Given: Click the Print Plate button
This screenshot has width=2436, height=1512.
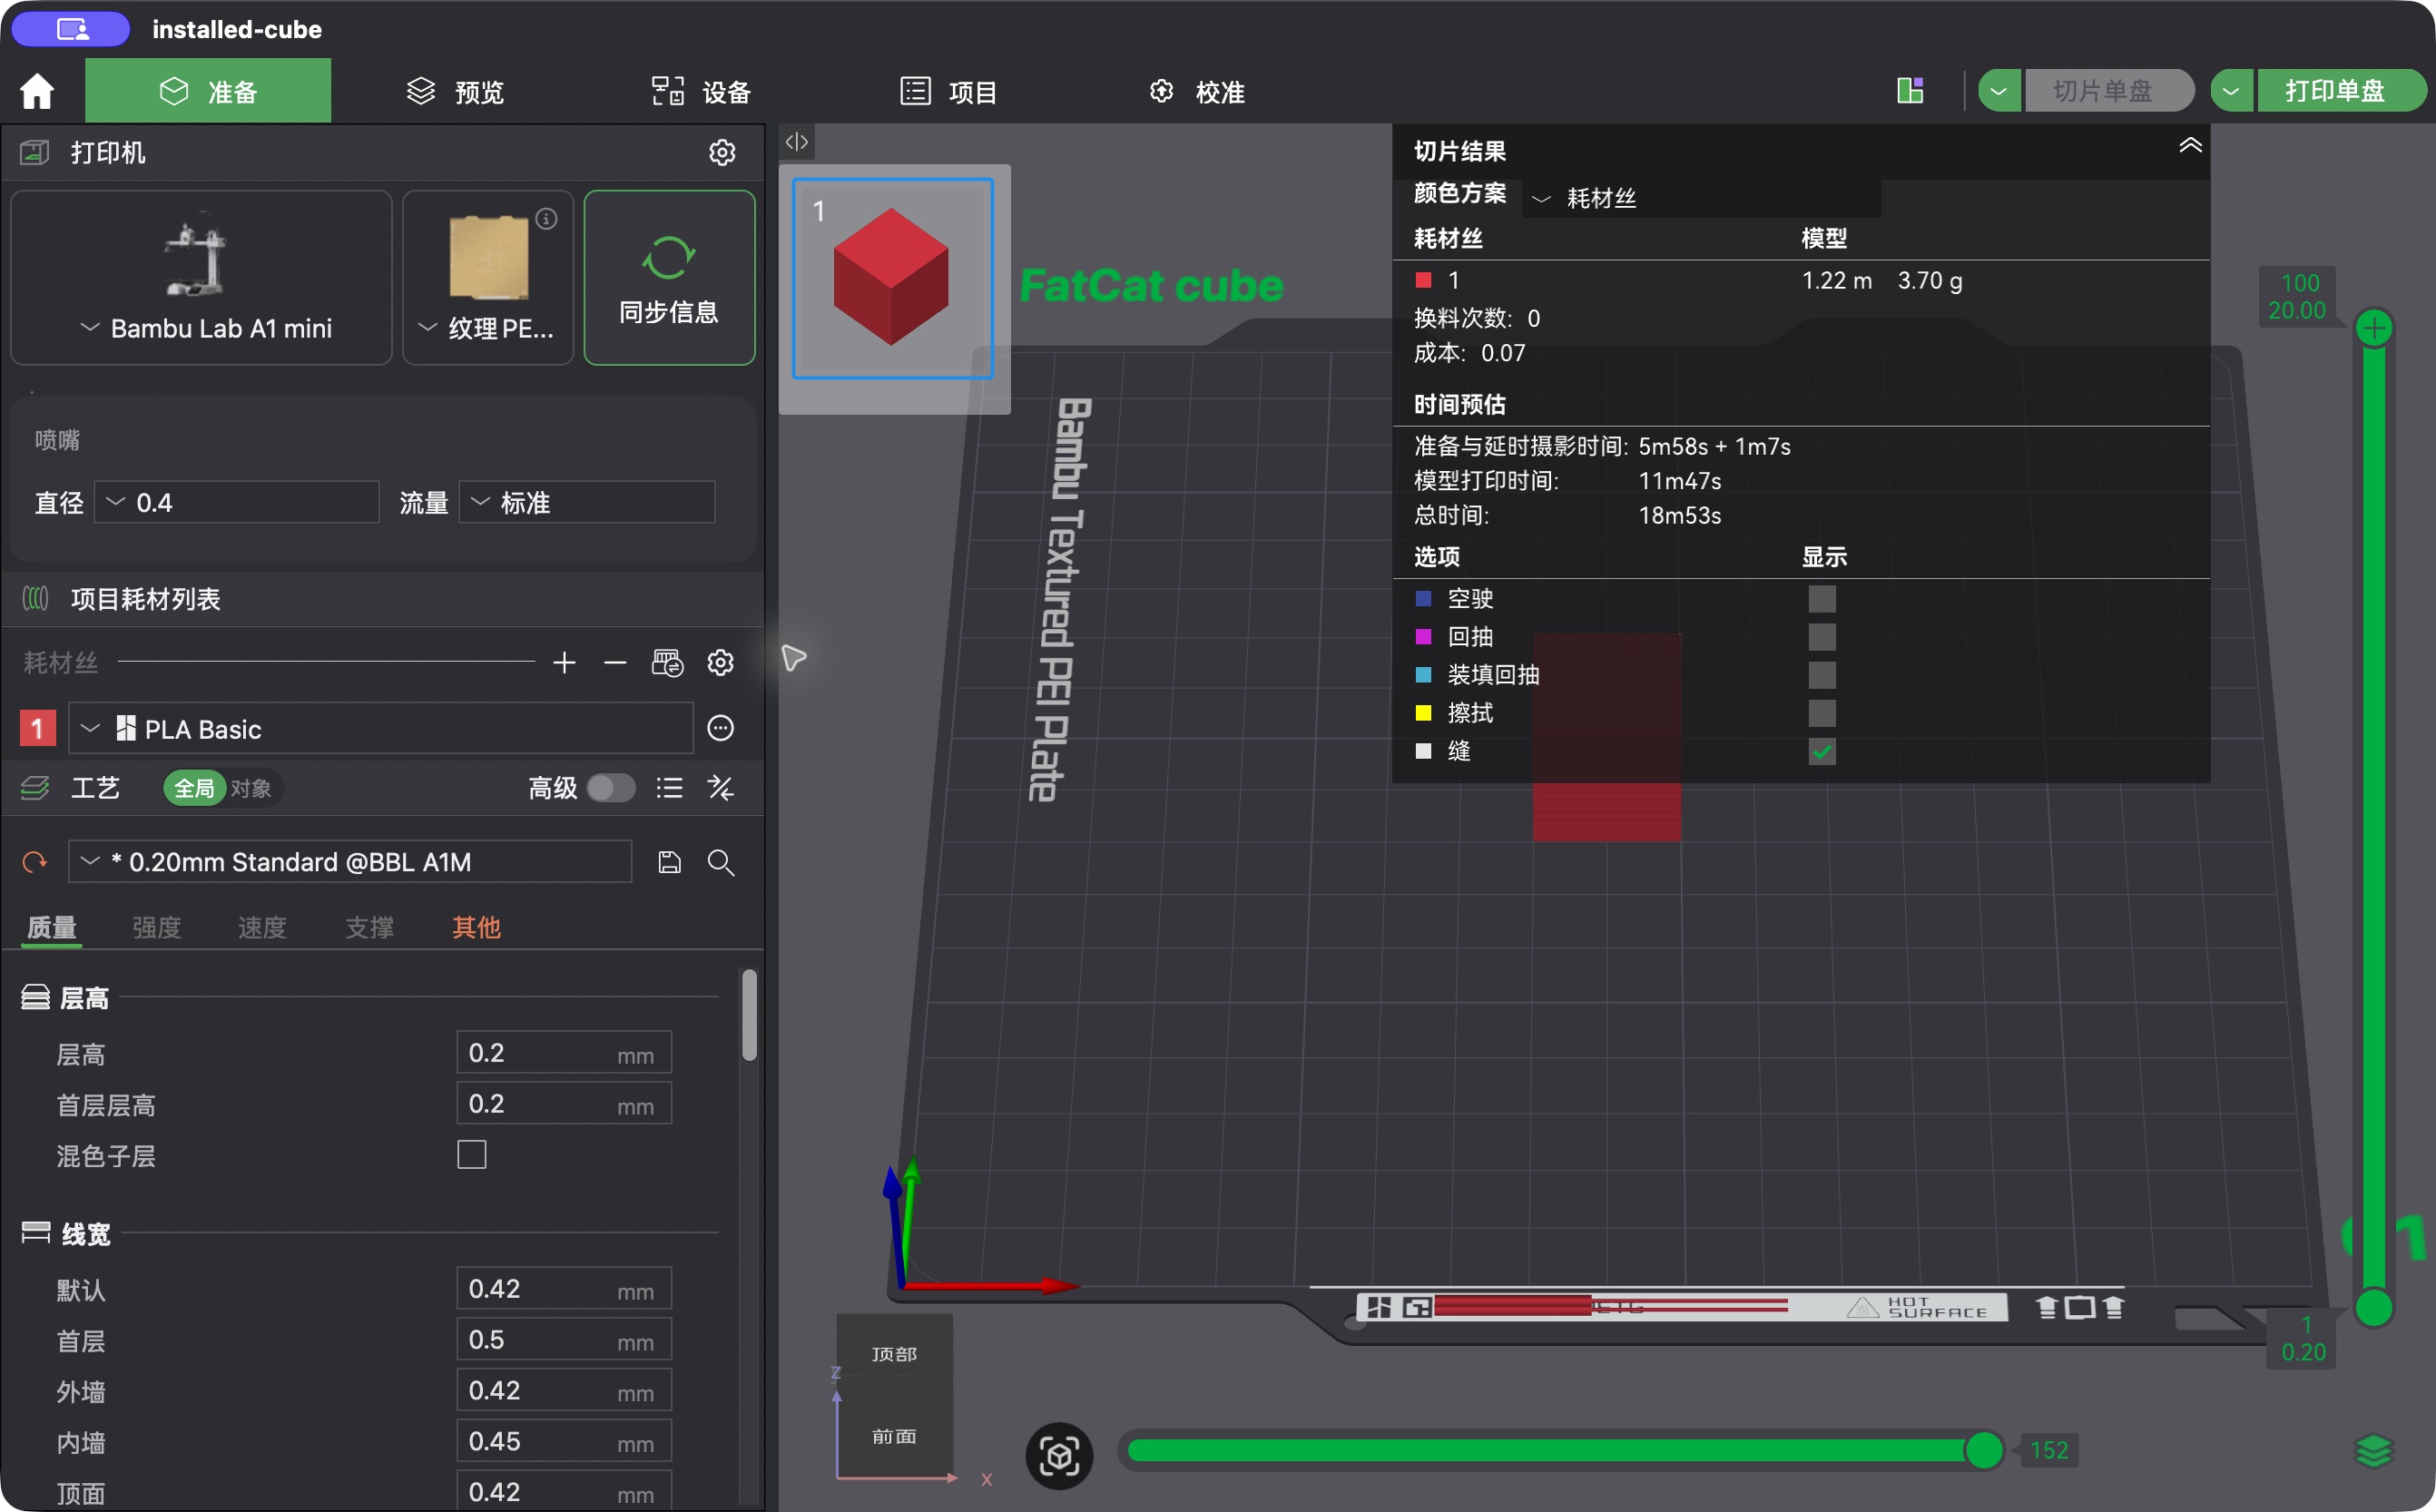Looking at the screenshot, I should coord(2340,91).
